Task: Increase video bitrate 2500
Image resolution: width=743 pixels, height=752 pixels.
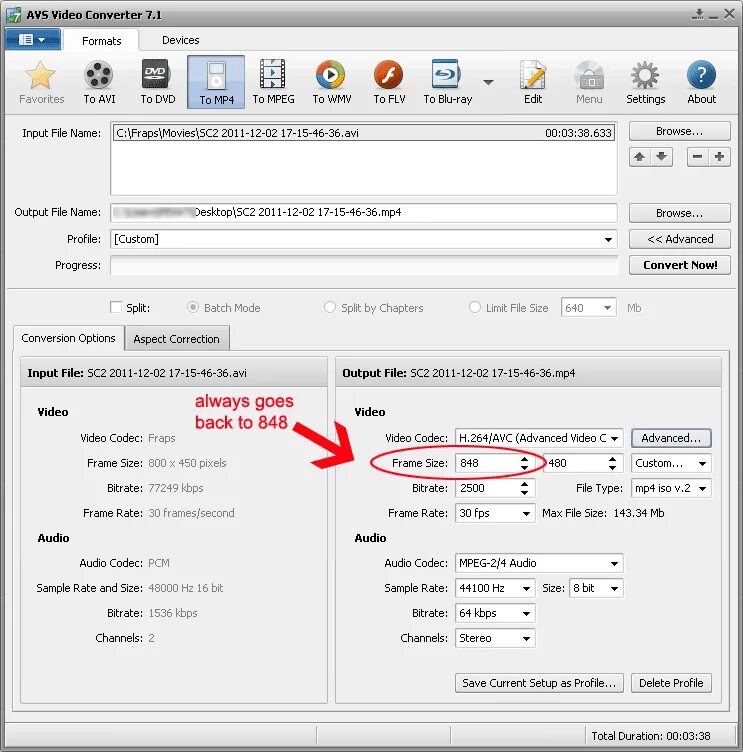Action: [x=524, y=484]
